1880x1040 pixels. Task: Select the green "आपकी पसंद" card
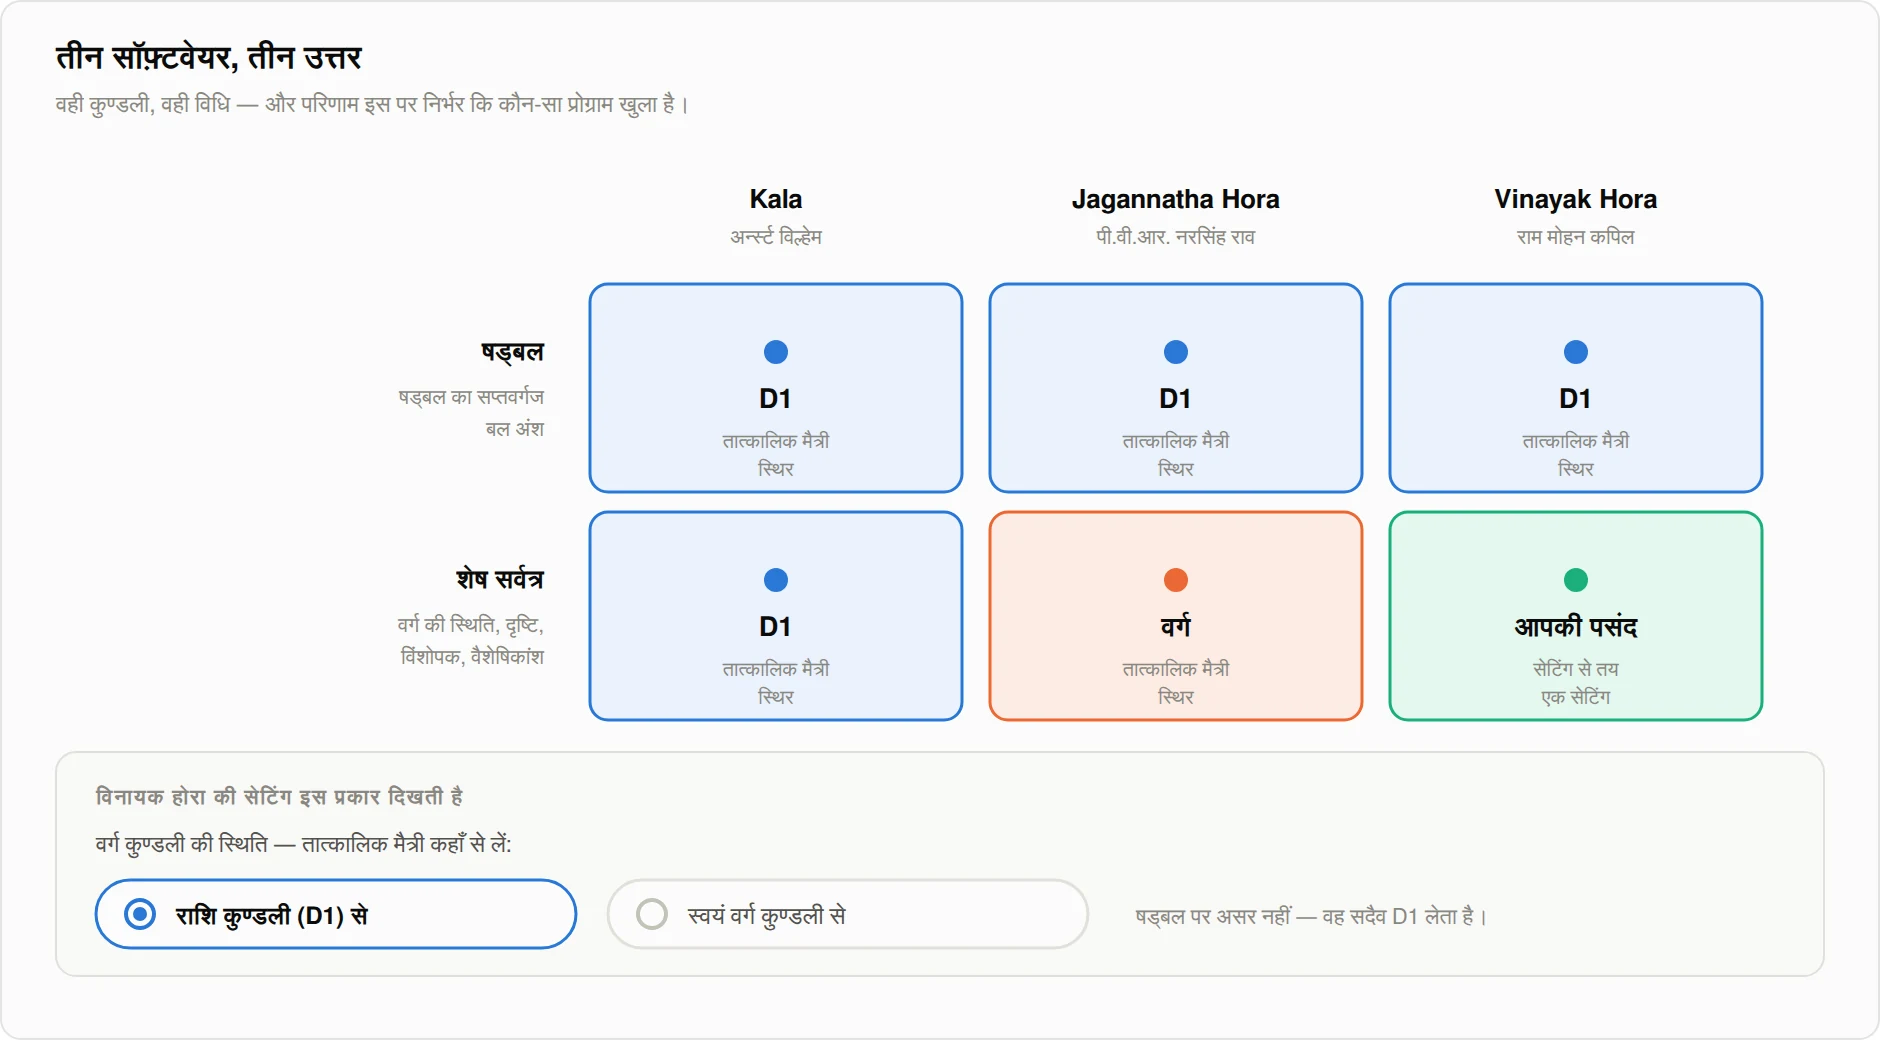[x=1576, y=616]
